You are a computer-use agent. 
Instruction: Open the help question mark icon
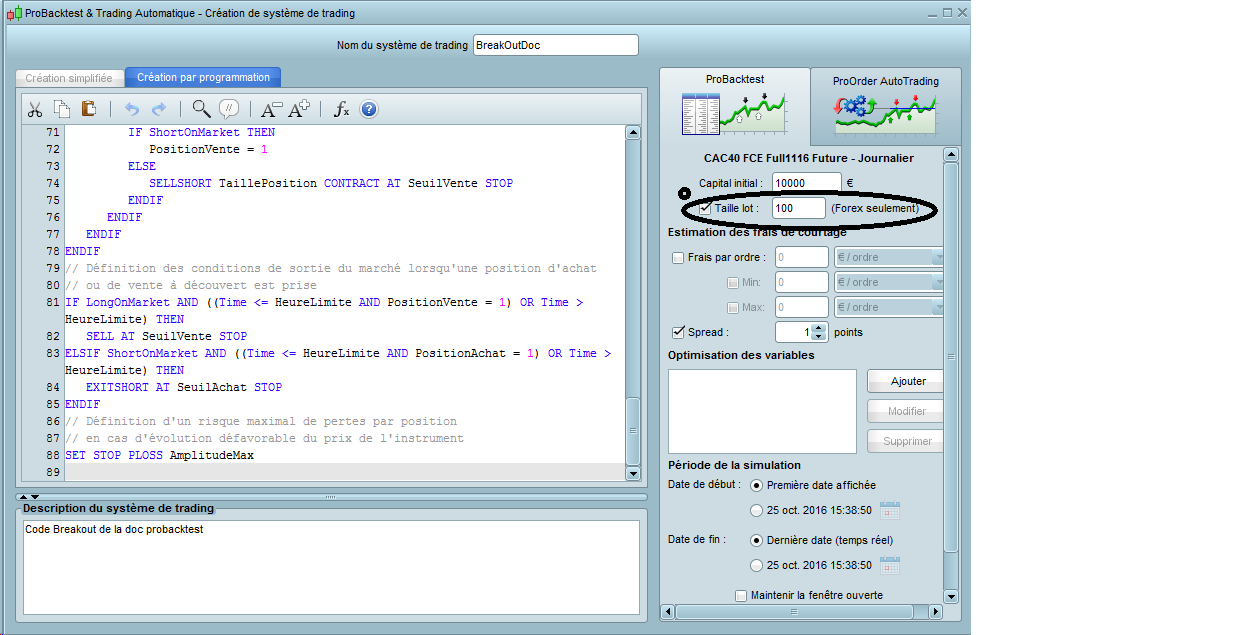pyautogui.click(x=369, y=109)
